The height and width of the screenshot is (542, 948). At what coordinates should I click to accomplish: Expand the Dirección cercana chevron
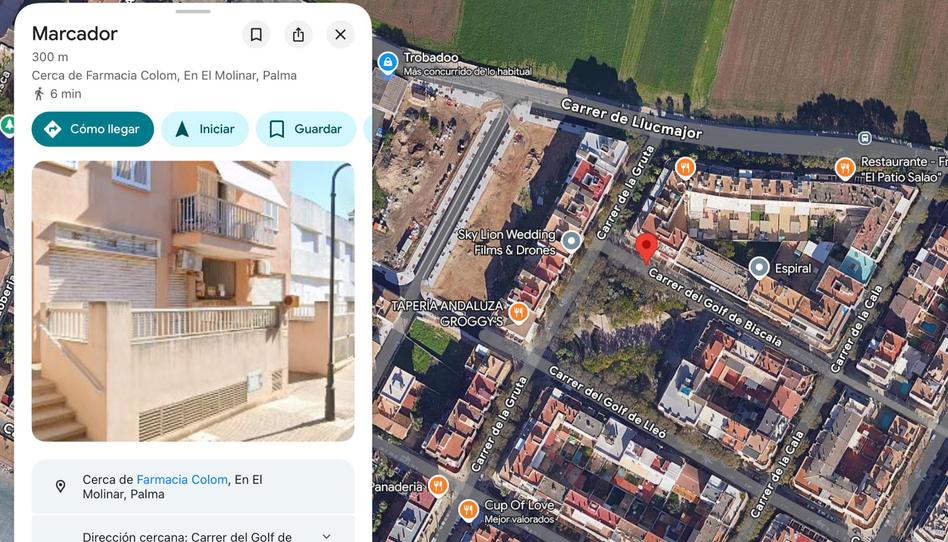coord(326,536)
